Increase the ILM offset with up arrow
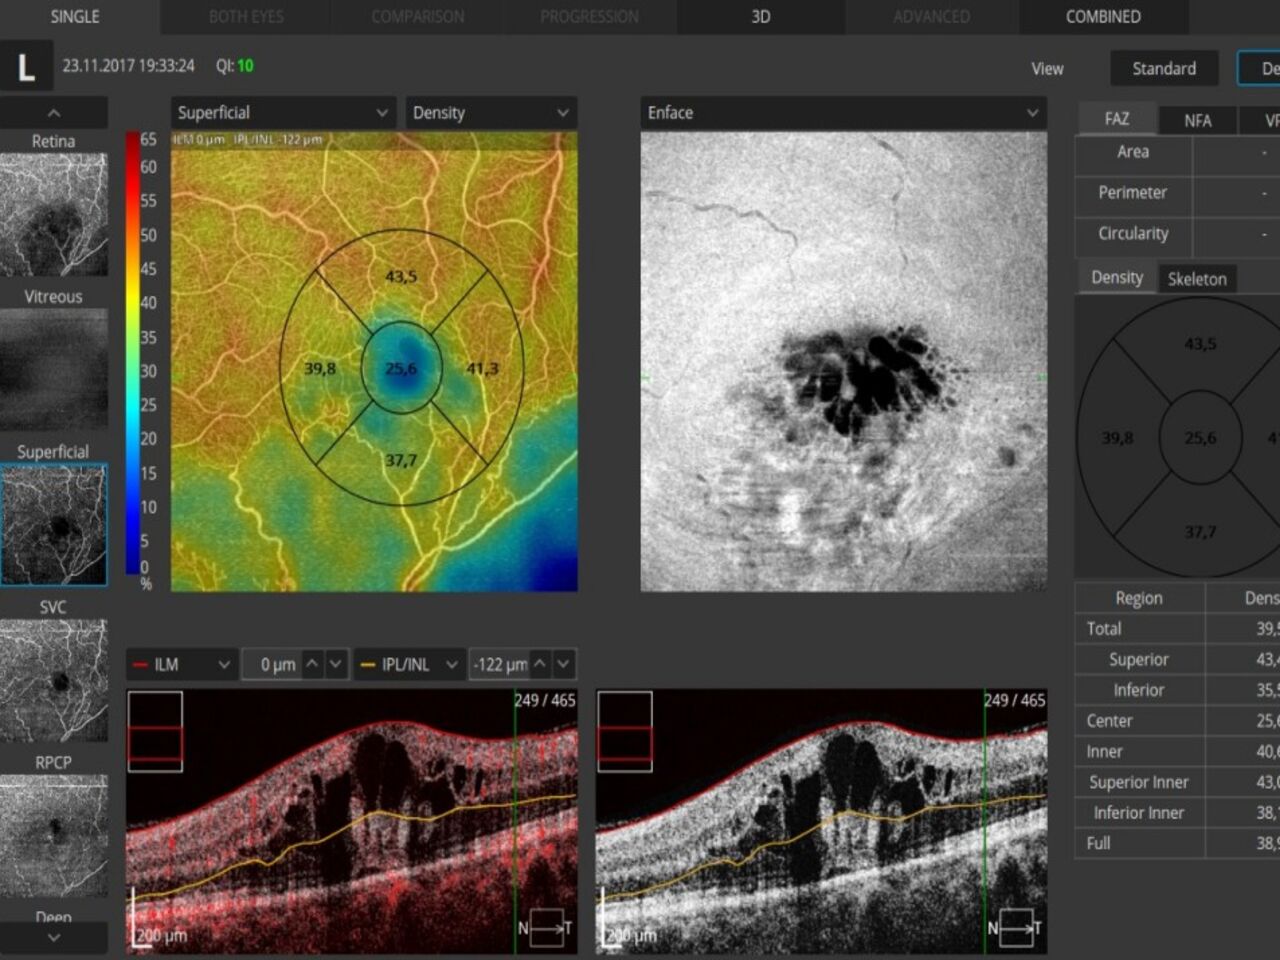This screenshot has height=960, width=1280. 313,663
